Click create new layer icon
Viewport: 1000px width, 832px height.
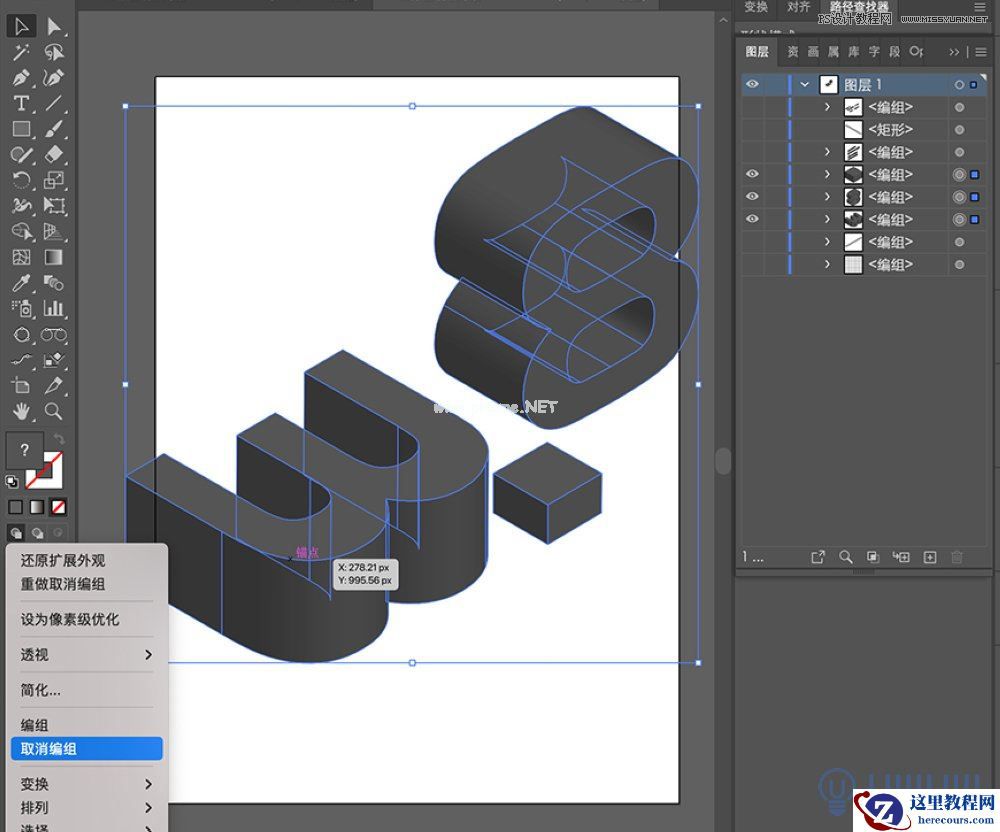pos(930,557)
